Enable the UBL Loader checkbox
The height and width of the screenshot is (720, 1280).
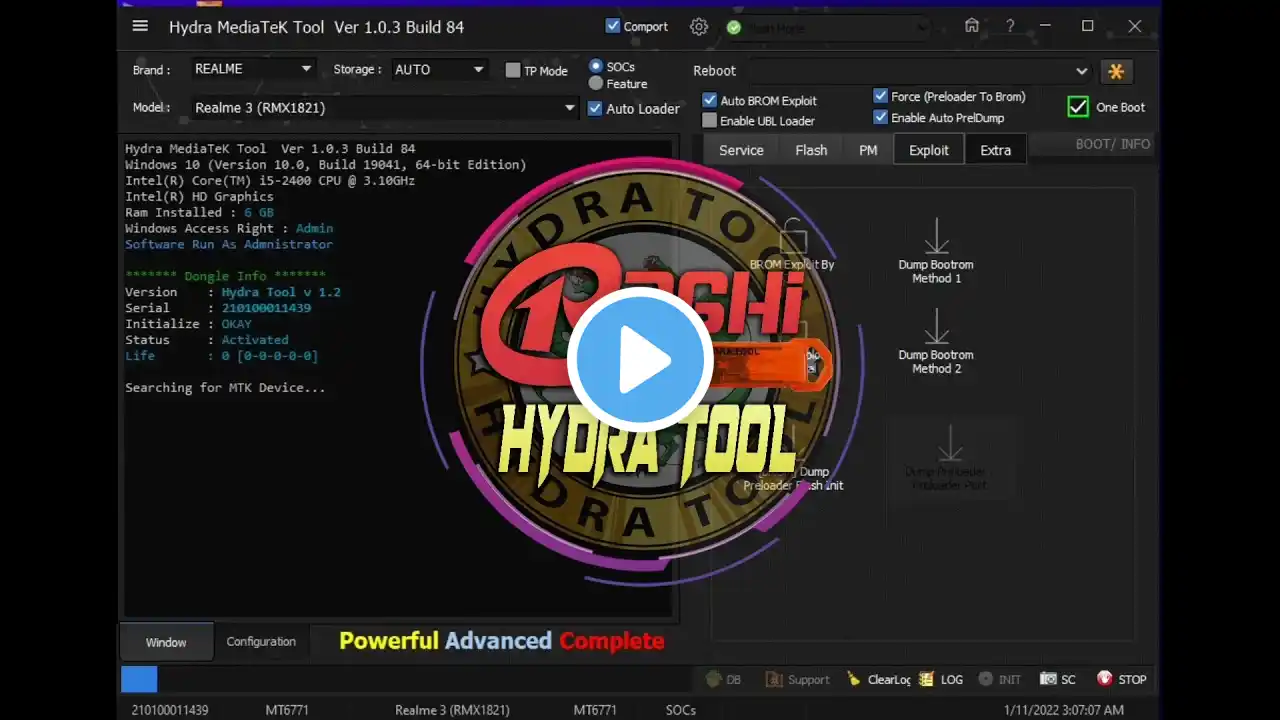(710, 120)
